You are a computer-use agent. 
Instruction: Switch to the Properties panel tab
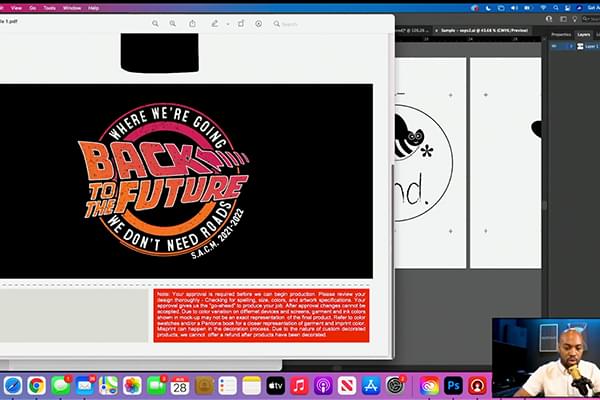click(x=561, y=34)
